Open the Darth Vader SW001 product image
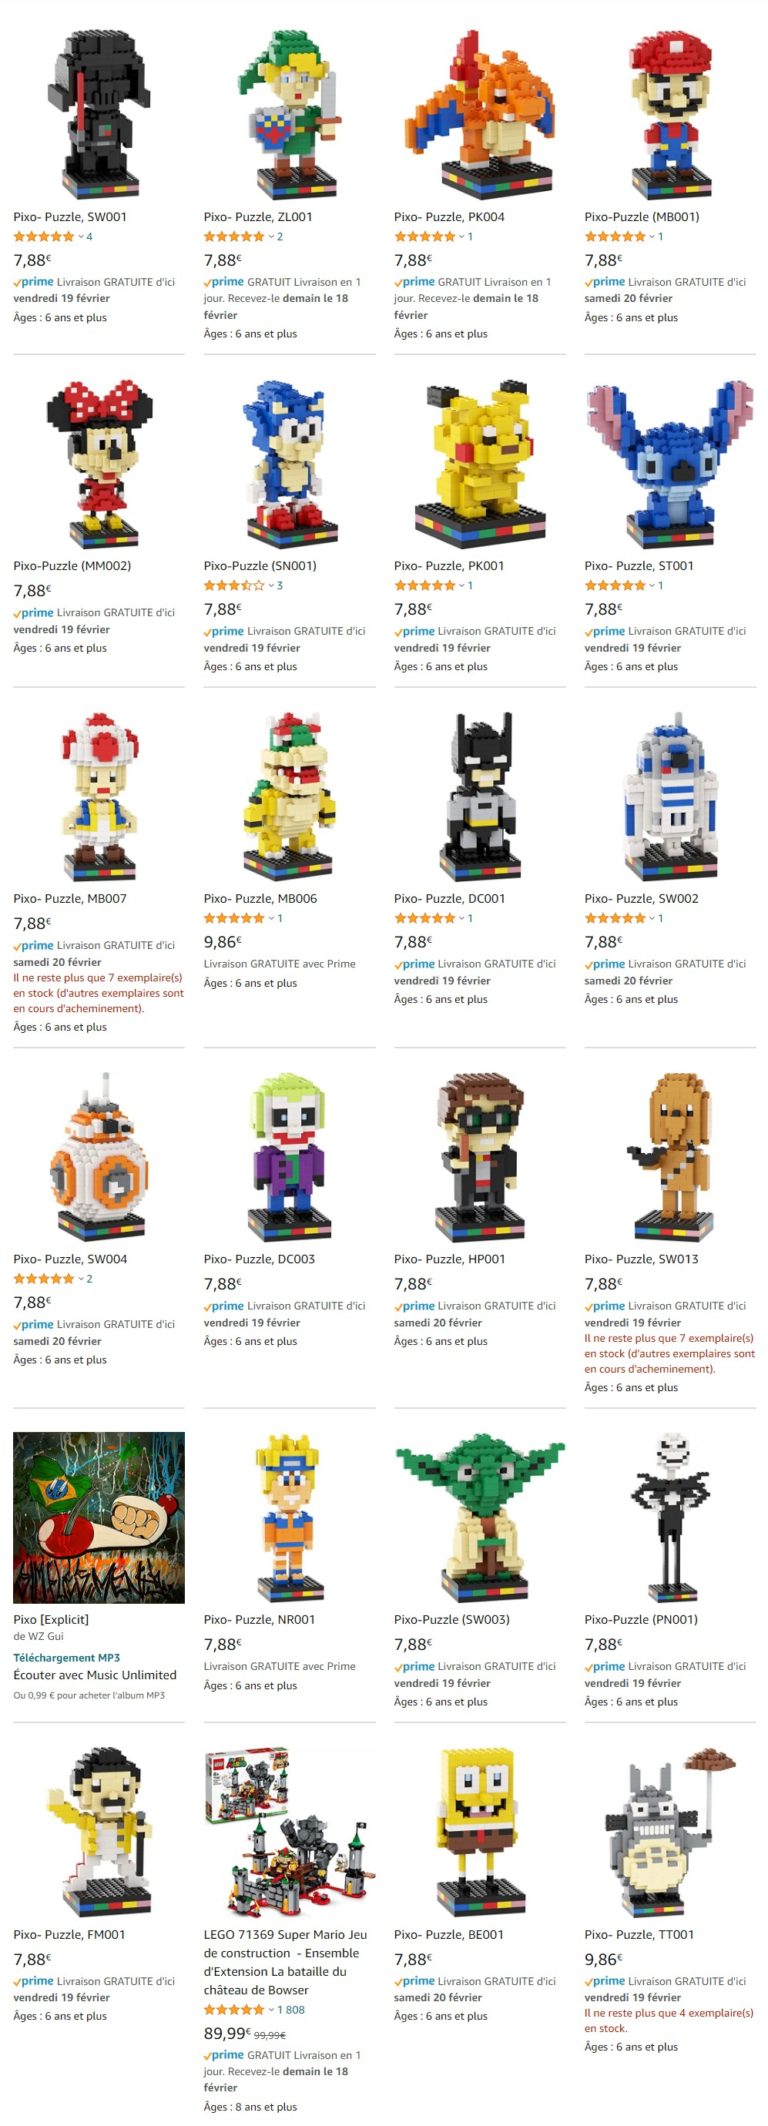Screen dimensions: 768x2126 tap(98, 113)
